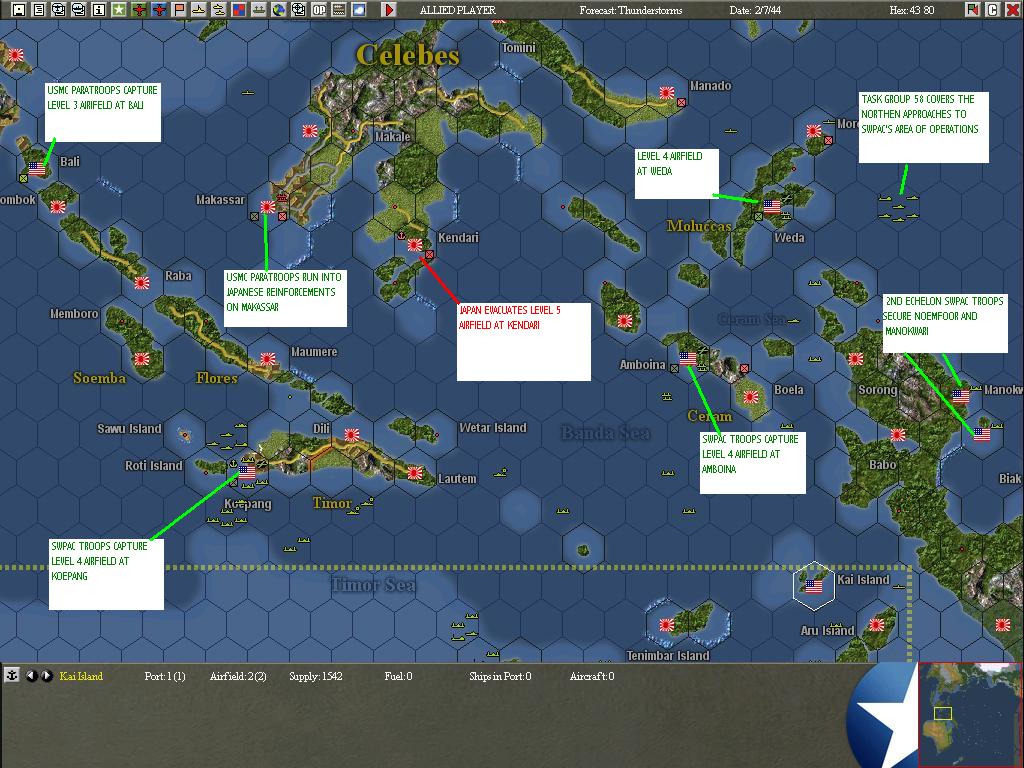This screenshot has height=768, width=1024.
Task: Click the film strip toolbar icon
Action: 338,10
